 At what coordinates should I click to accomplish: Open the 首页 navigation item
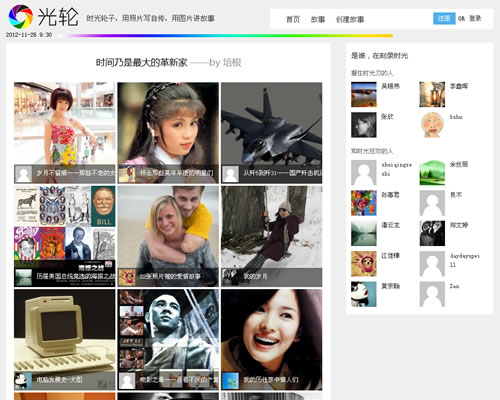pyautogui.click(x=293, y=19)
